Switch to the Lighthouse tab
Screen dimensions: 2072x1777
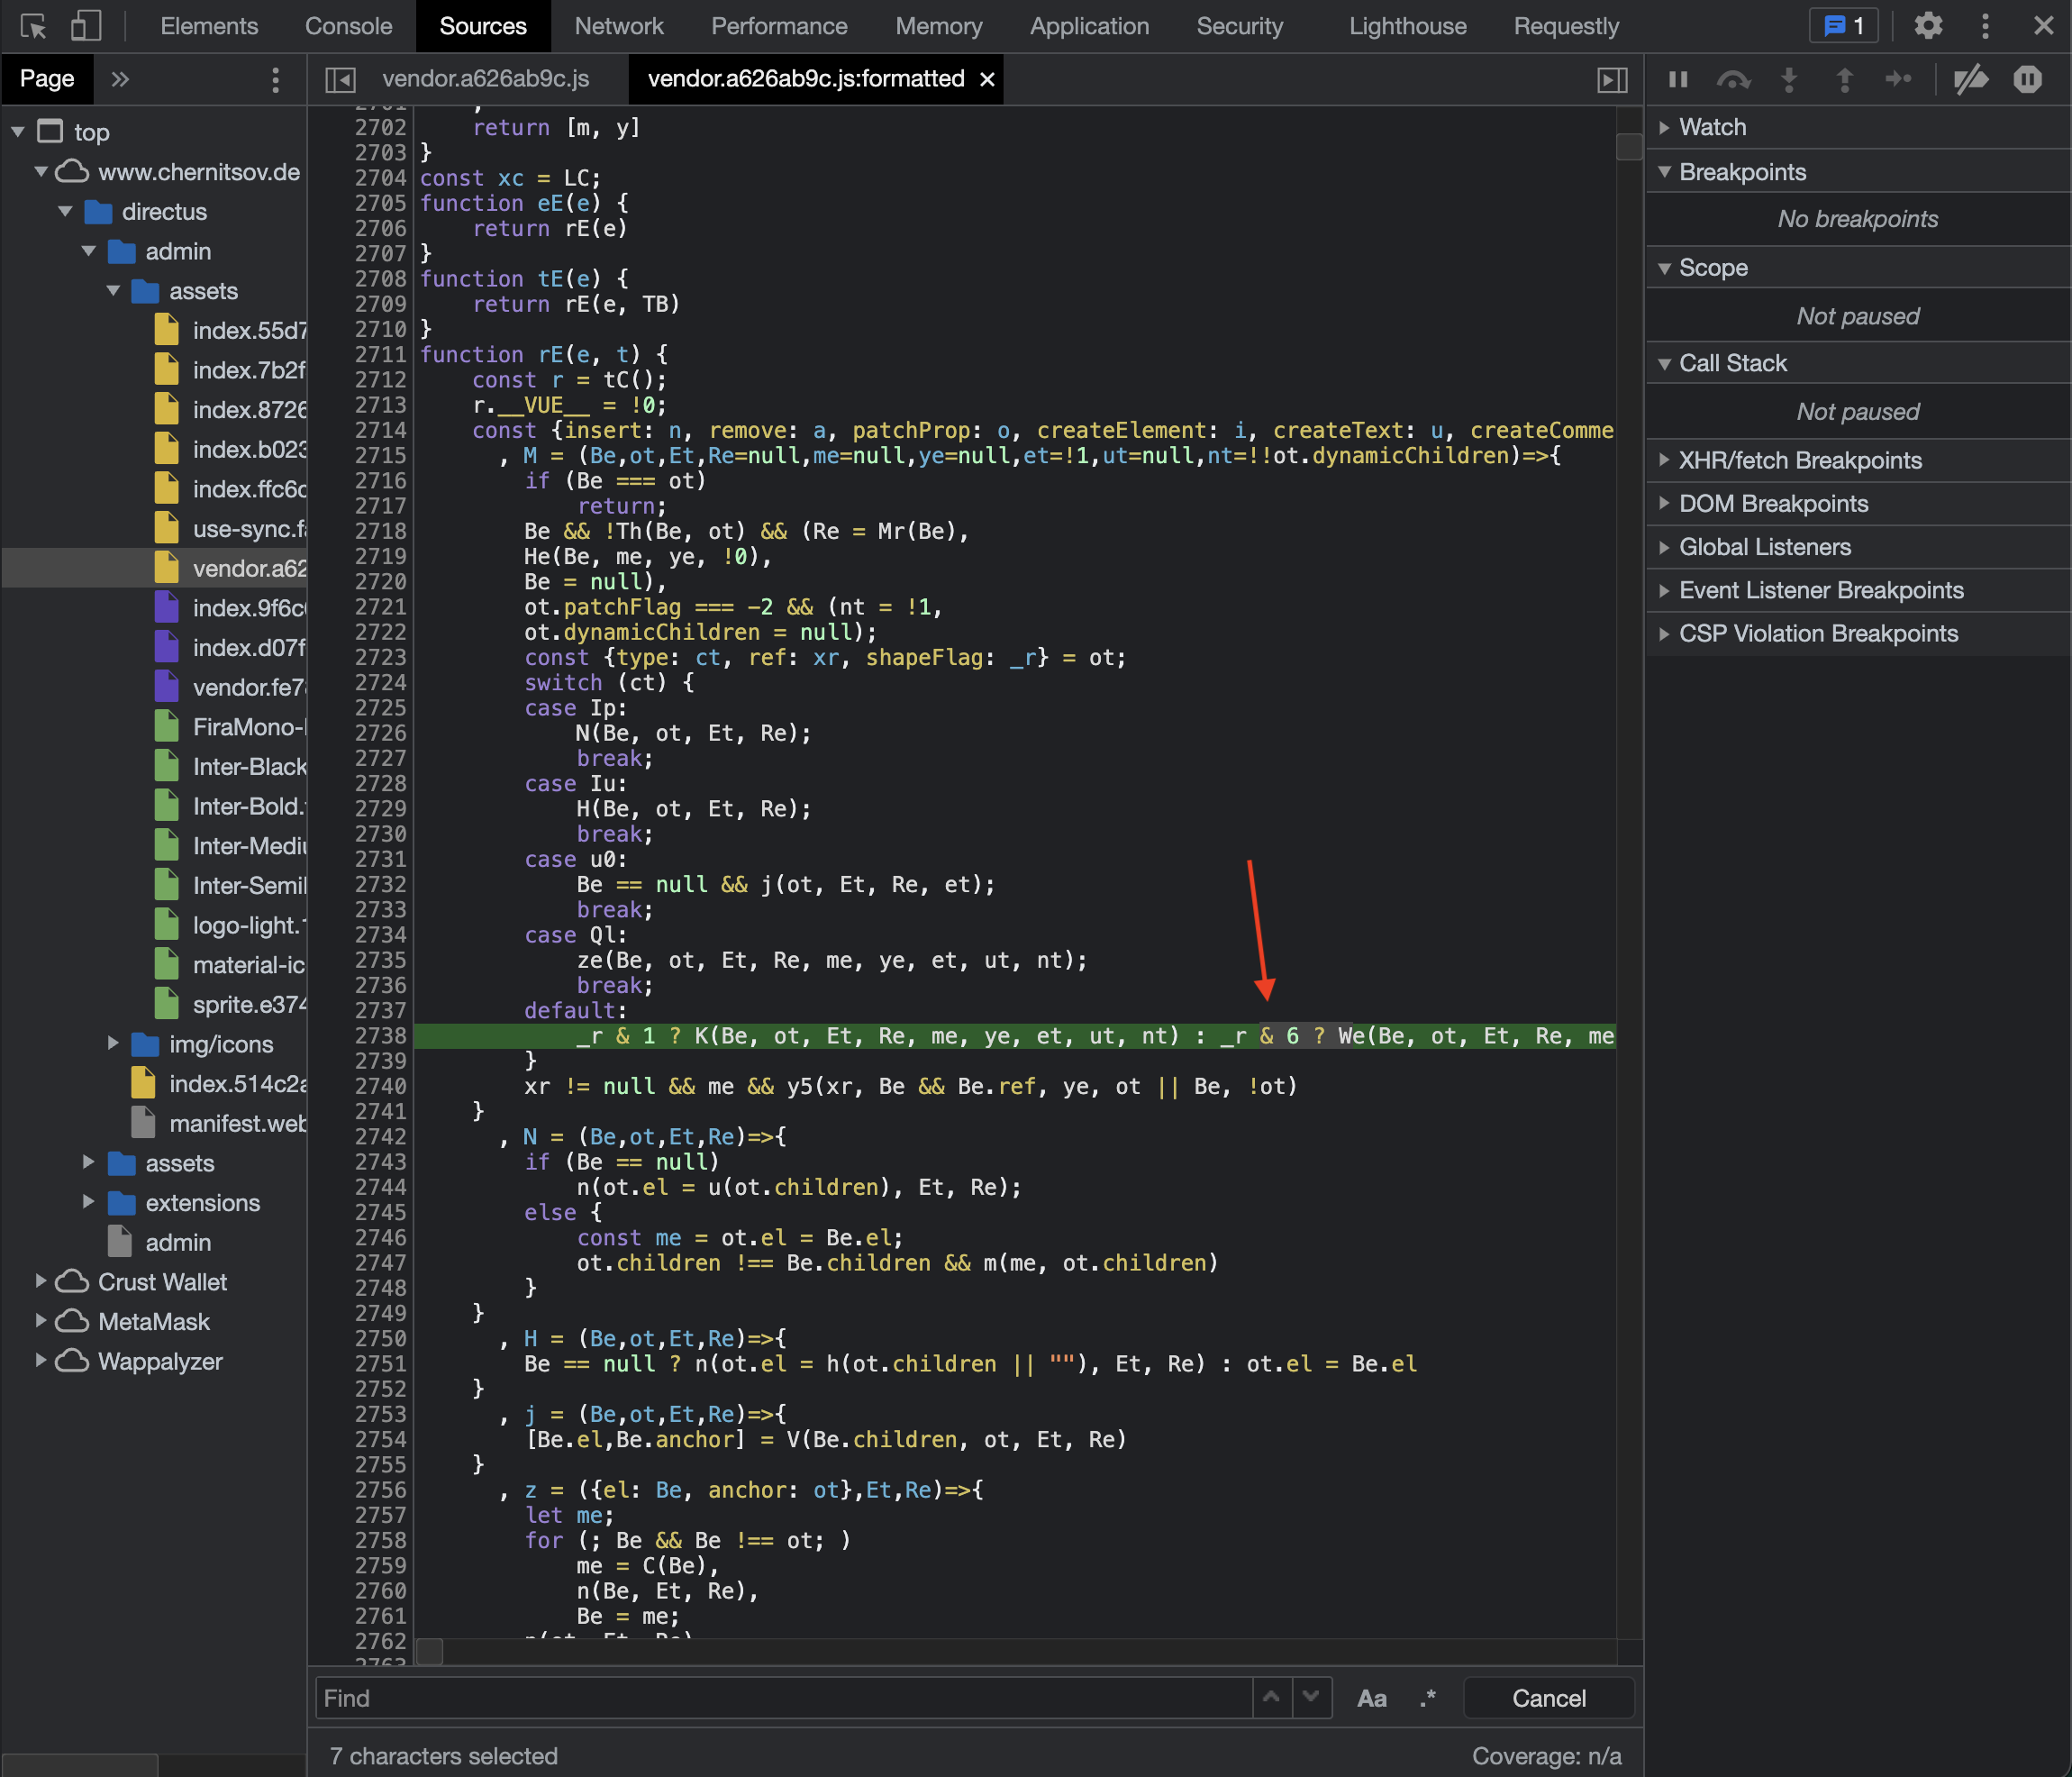(1407, 26)
